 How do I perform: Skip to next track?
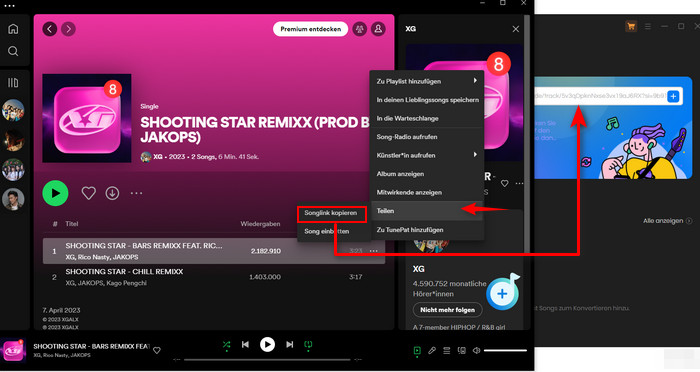tap(290, 344)
